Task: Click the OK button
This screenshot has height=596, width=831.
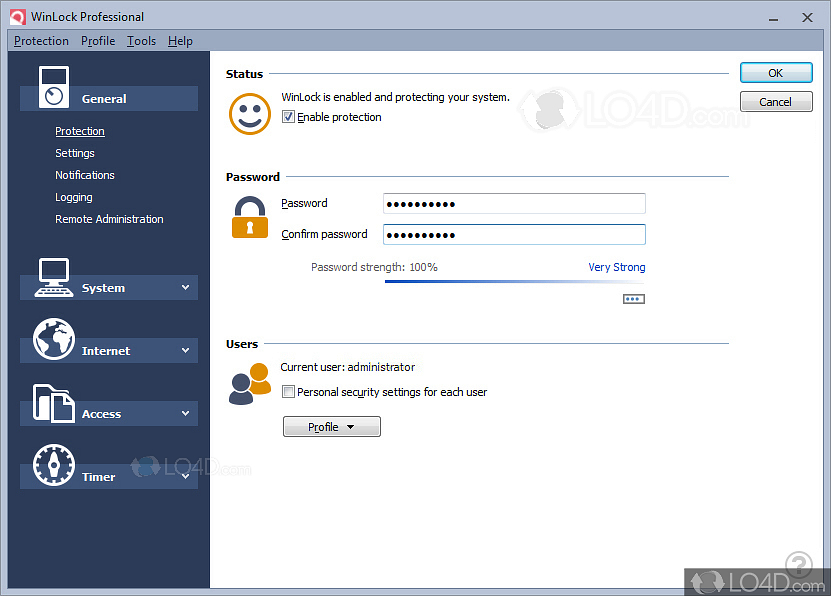Action: coord(776,72)
